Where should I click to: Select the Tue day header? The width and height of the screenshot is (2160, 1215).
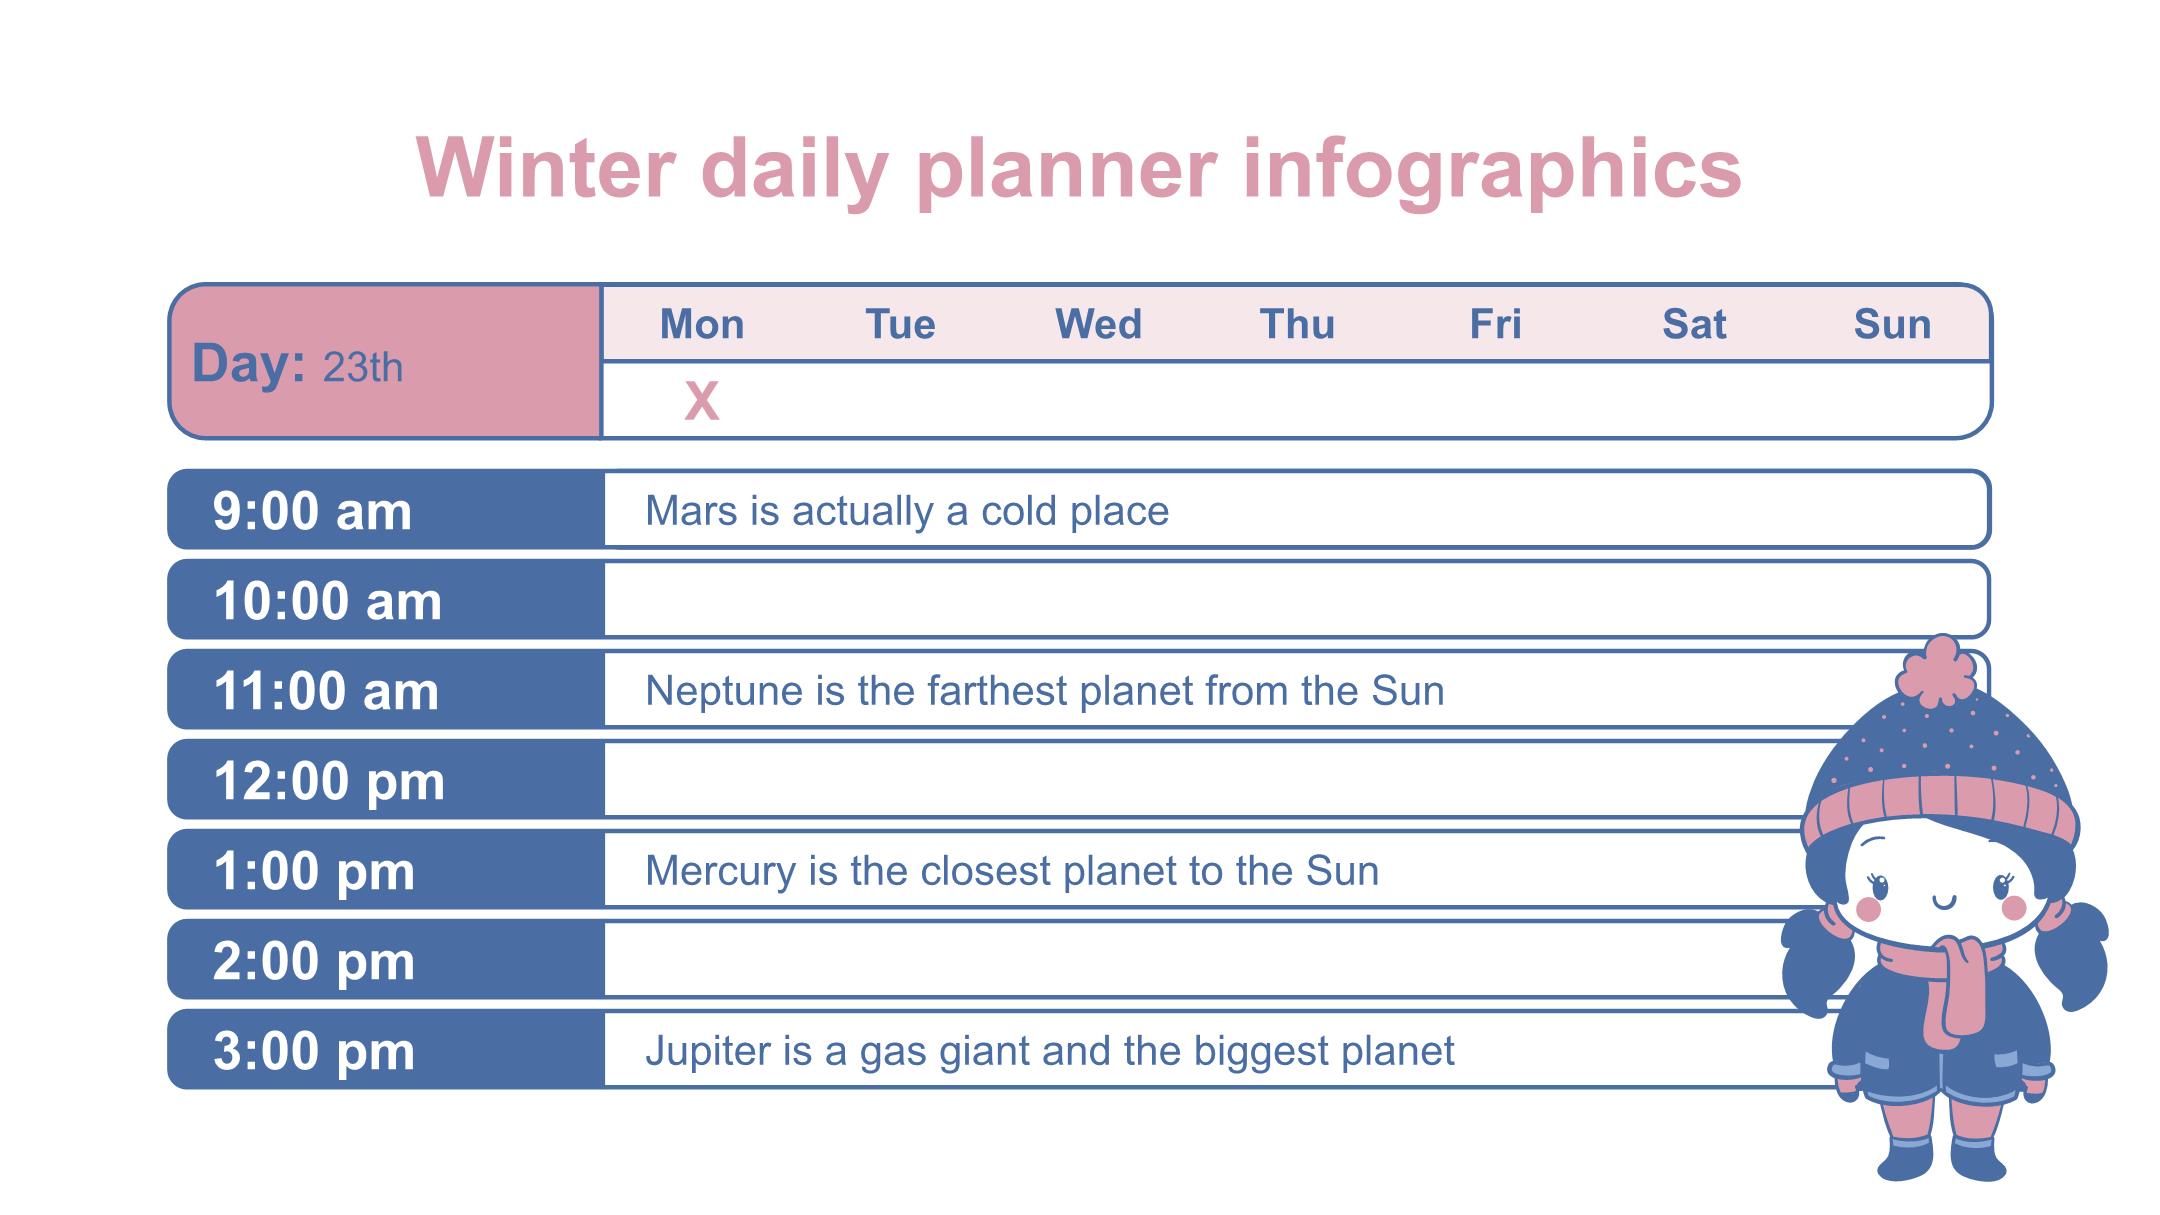pos(900,324)
